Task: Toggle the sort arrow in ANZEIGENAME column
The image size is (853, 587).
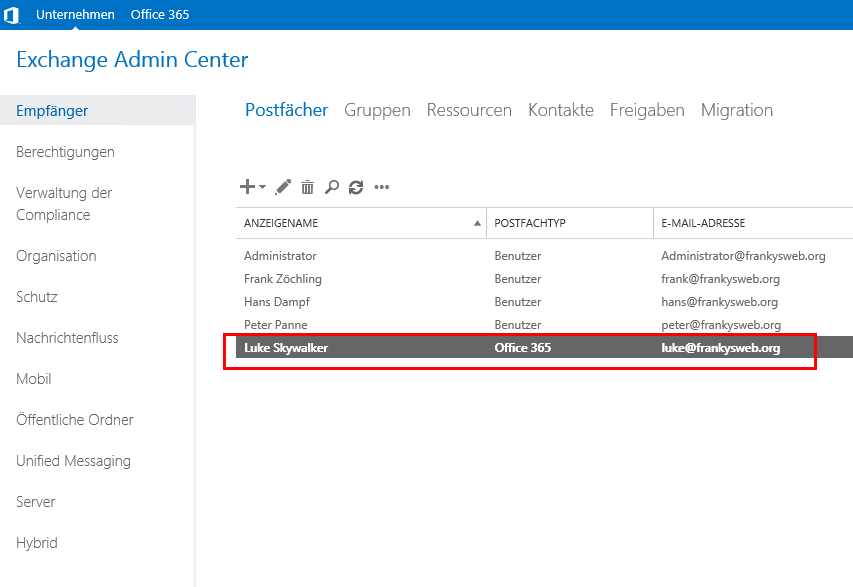Action: (x=477, y=223)
